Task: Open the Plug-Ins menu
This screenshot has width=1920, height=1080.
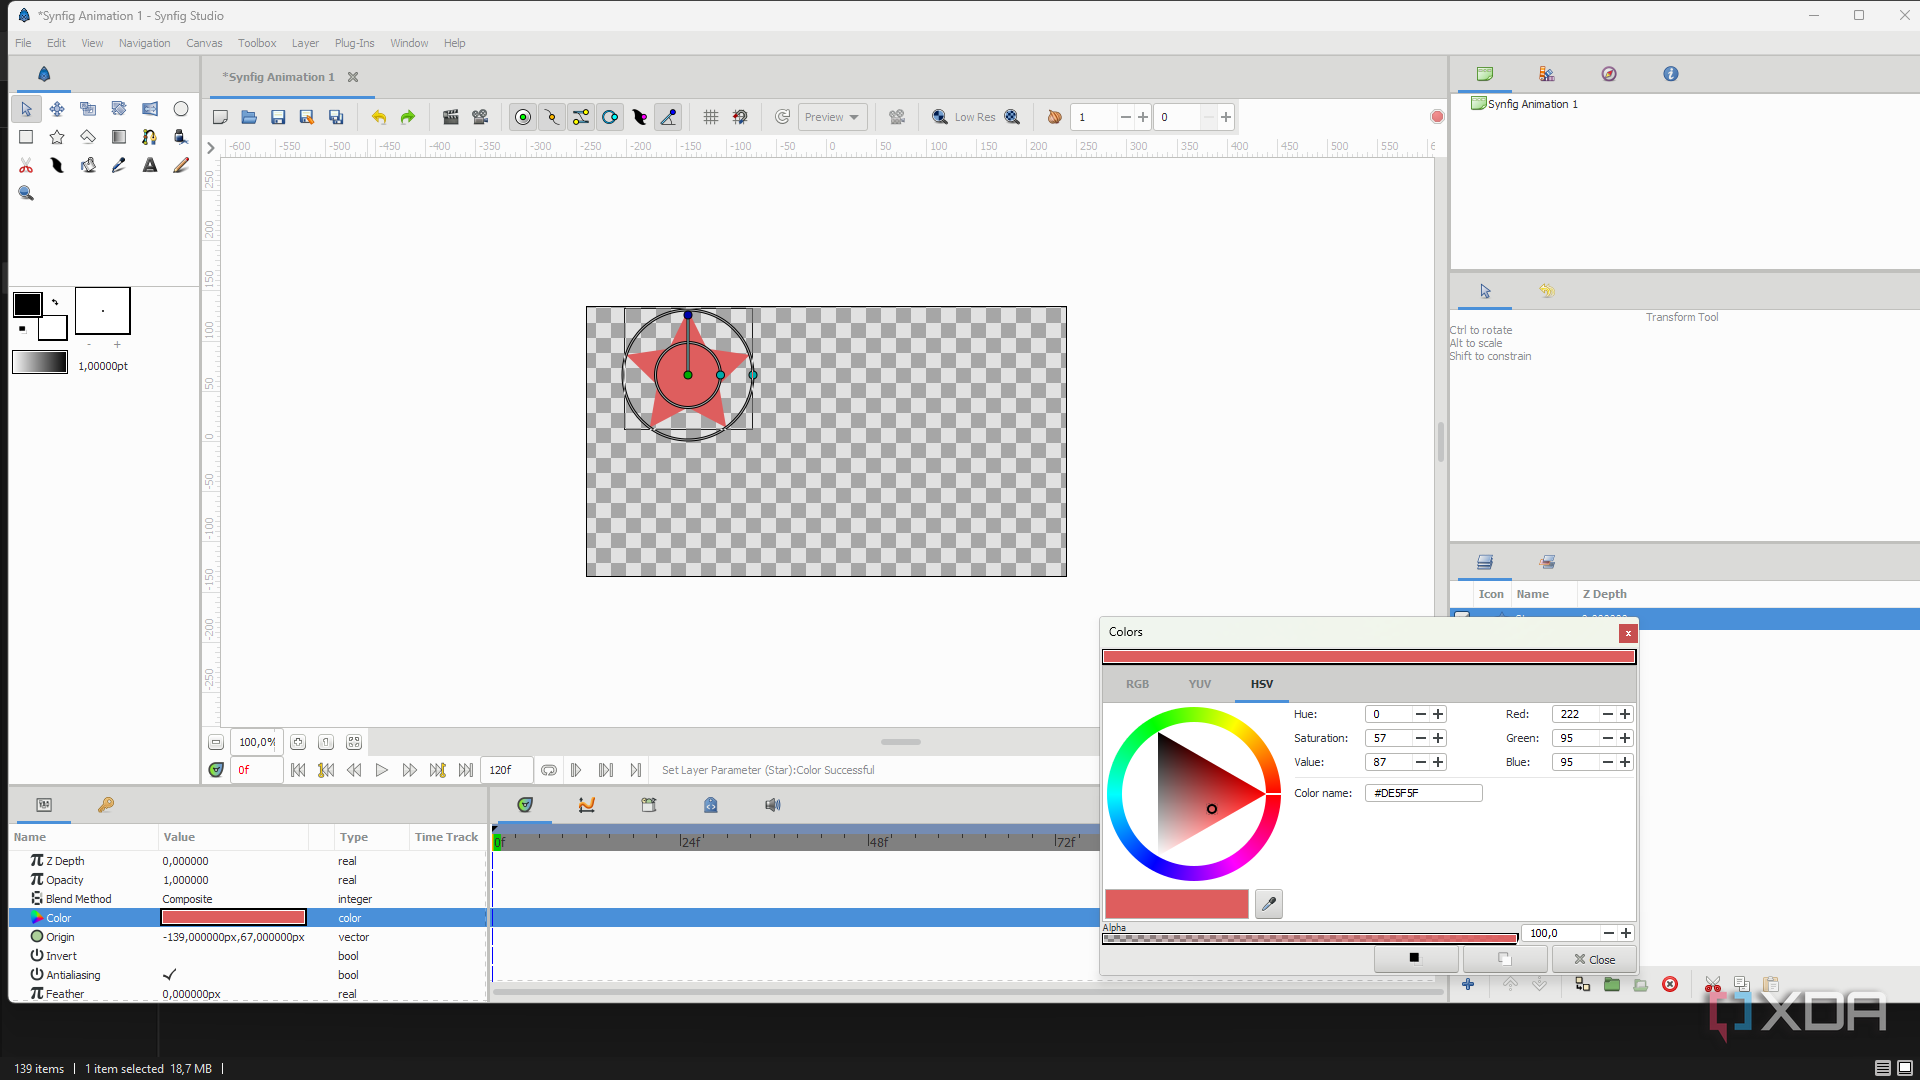Action: 354,43
